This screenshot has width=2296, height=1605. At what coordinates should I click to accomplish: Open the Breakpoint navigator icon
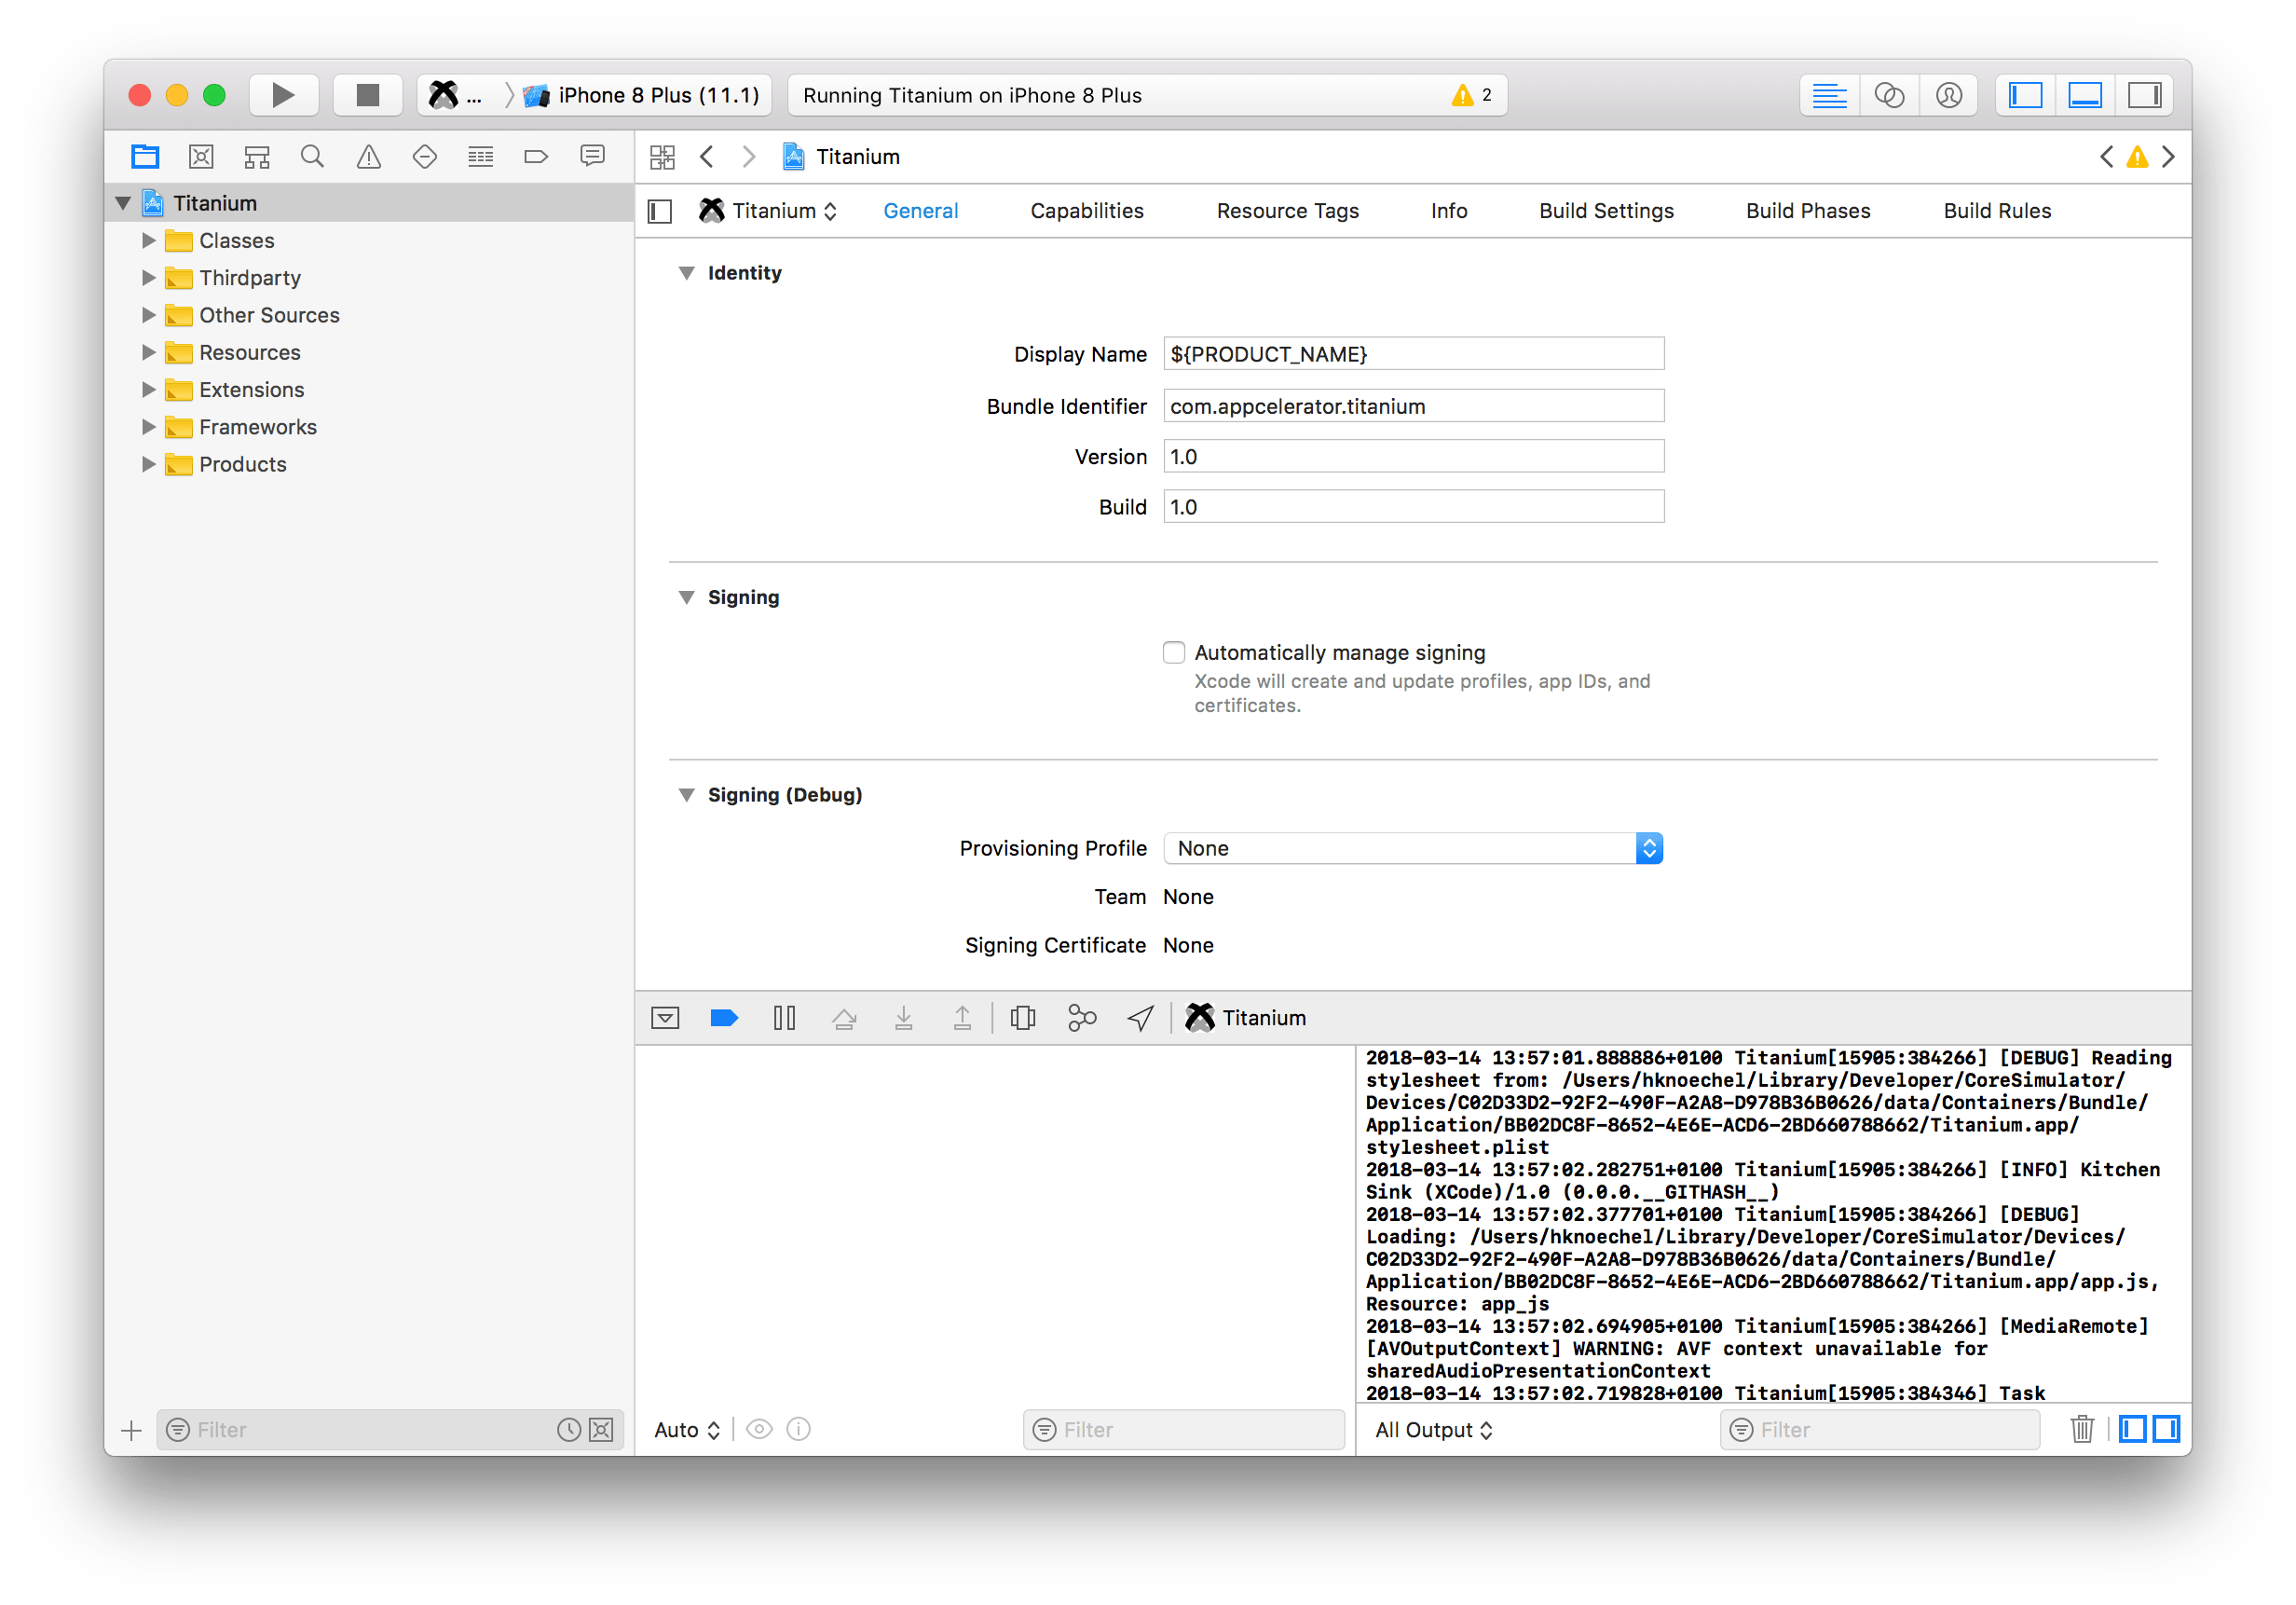pos(536,157)
